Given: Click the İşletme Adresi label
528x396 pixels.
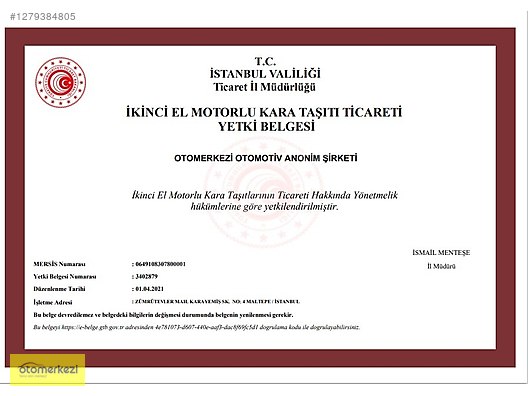Looking at the screenshot, I should pyautogui.click(x=53, y=302).
